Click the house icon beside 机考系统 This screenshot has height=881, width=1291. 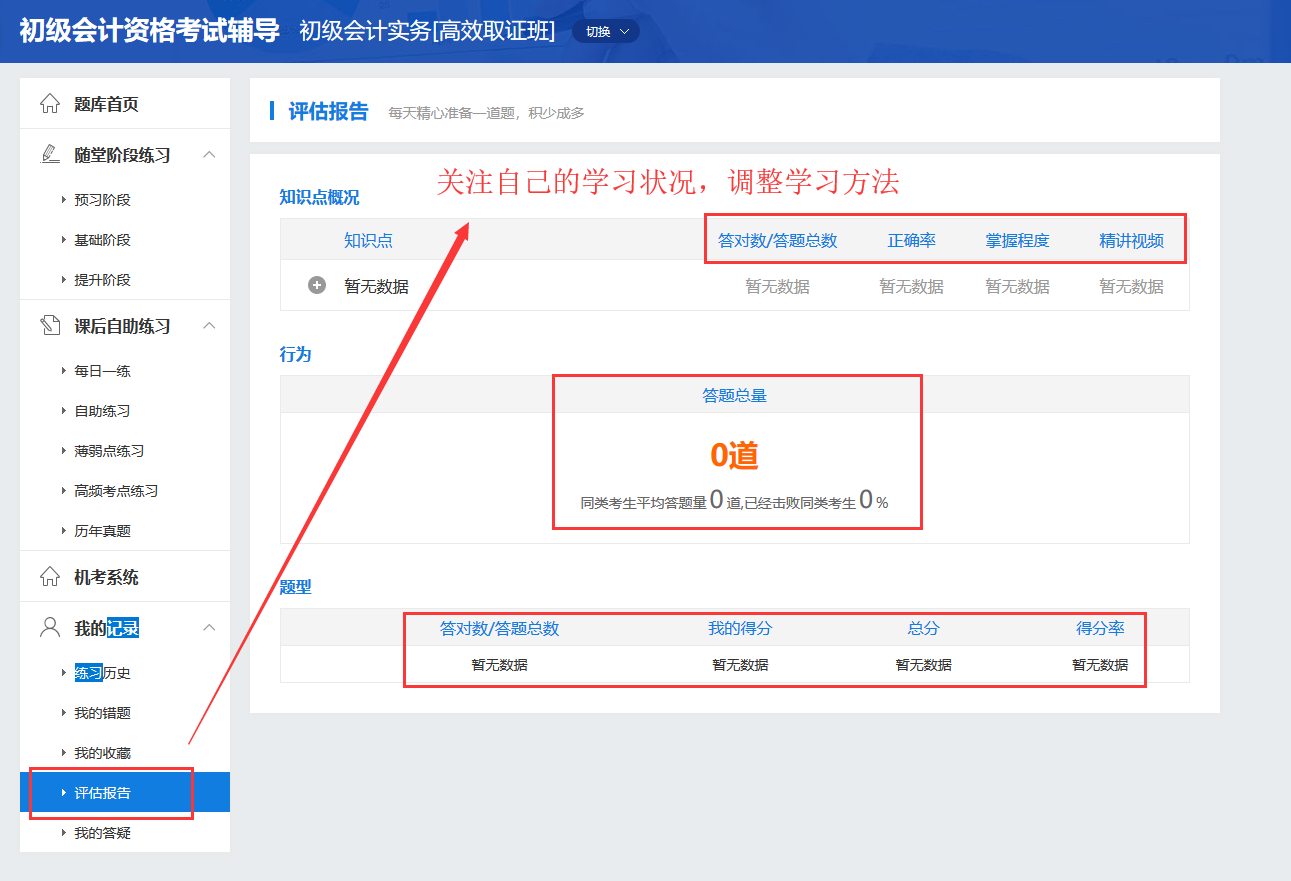(x=49, y=577)
